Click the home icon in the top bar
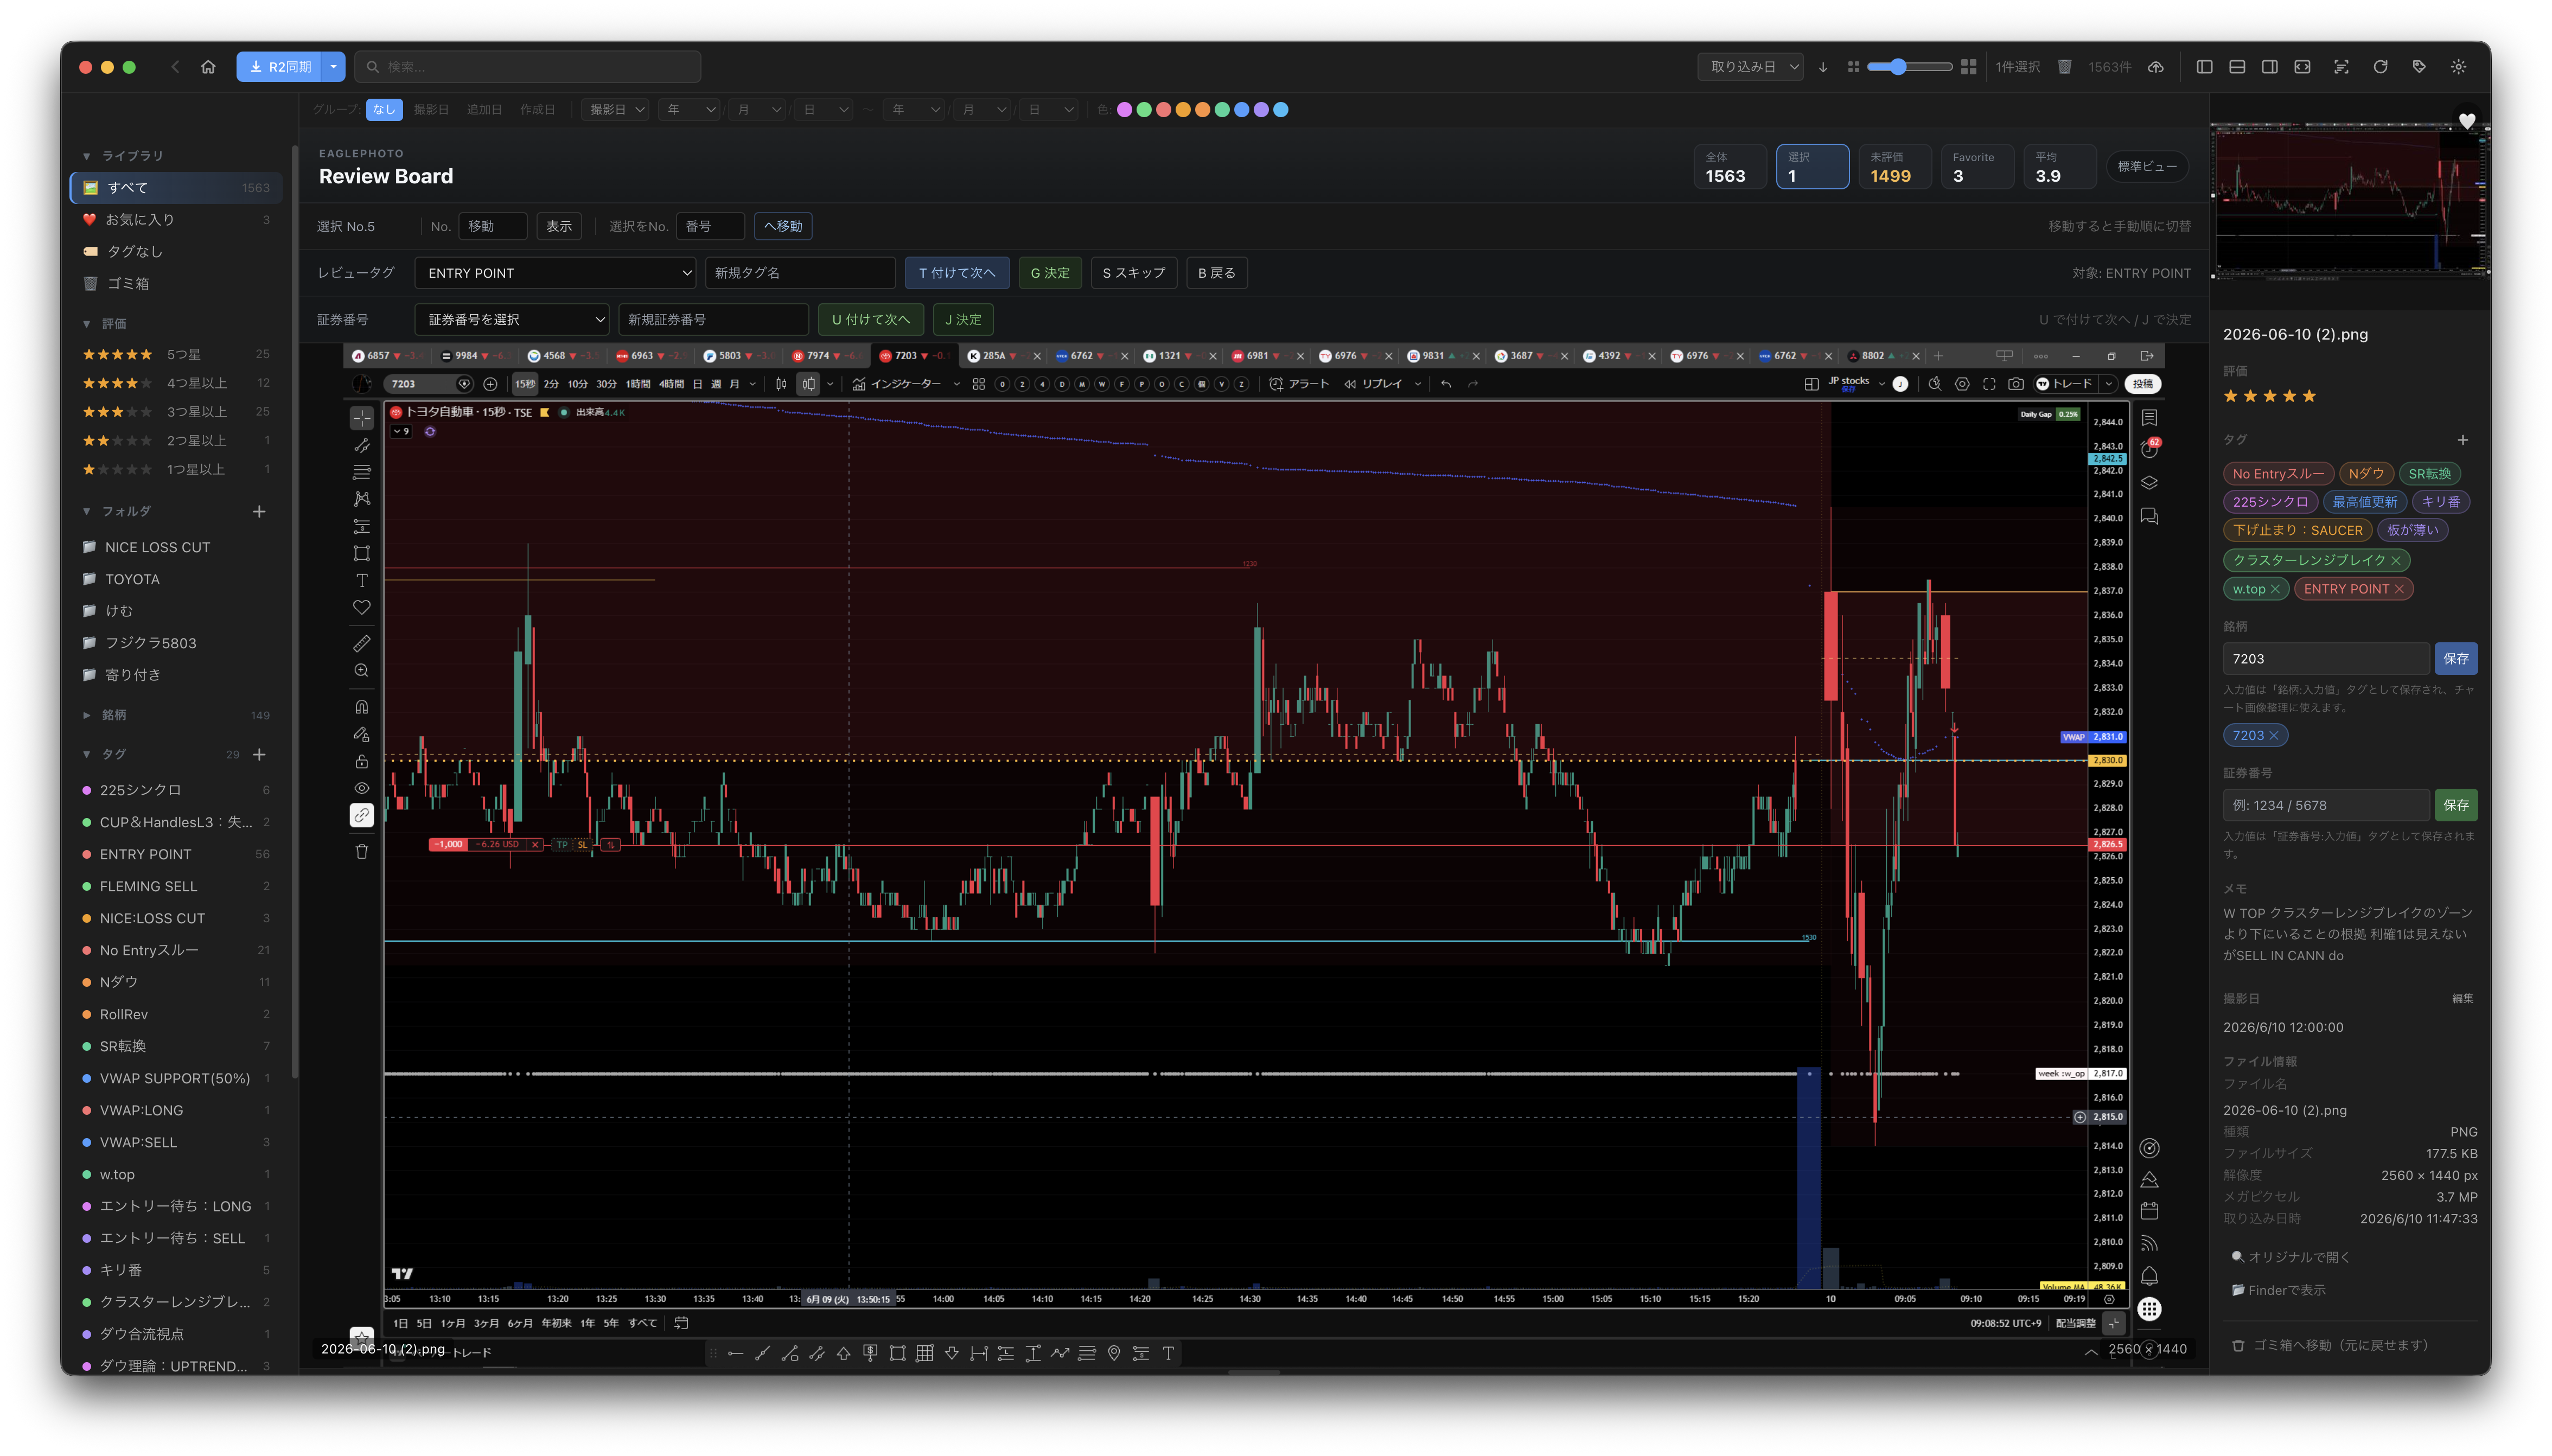Image resolution: width=2552 pixels, height=1456 pixels. click(x=208, y=67)
